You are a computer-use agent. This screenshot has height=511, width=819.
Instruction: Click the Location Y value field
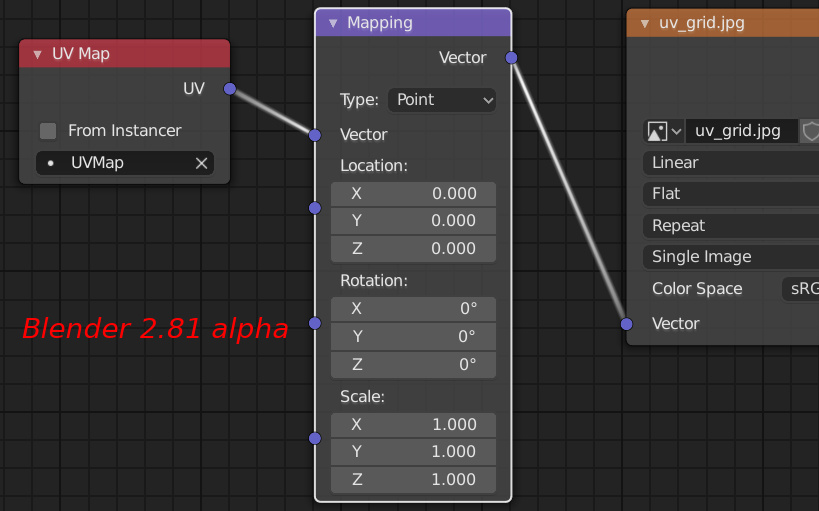(413, 221)
